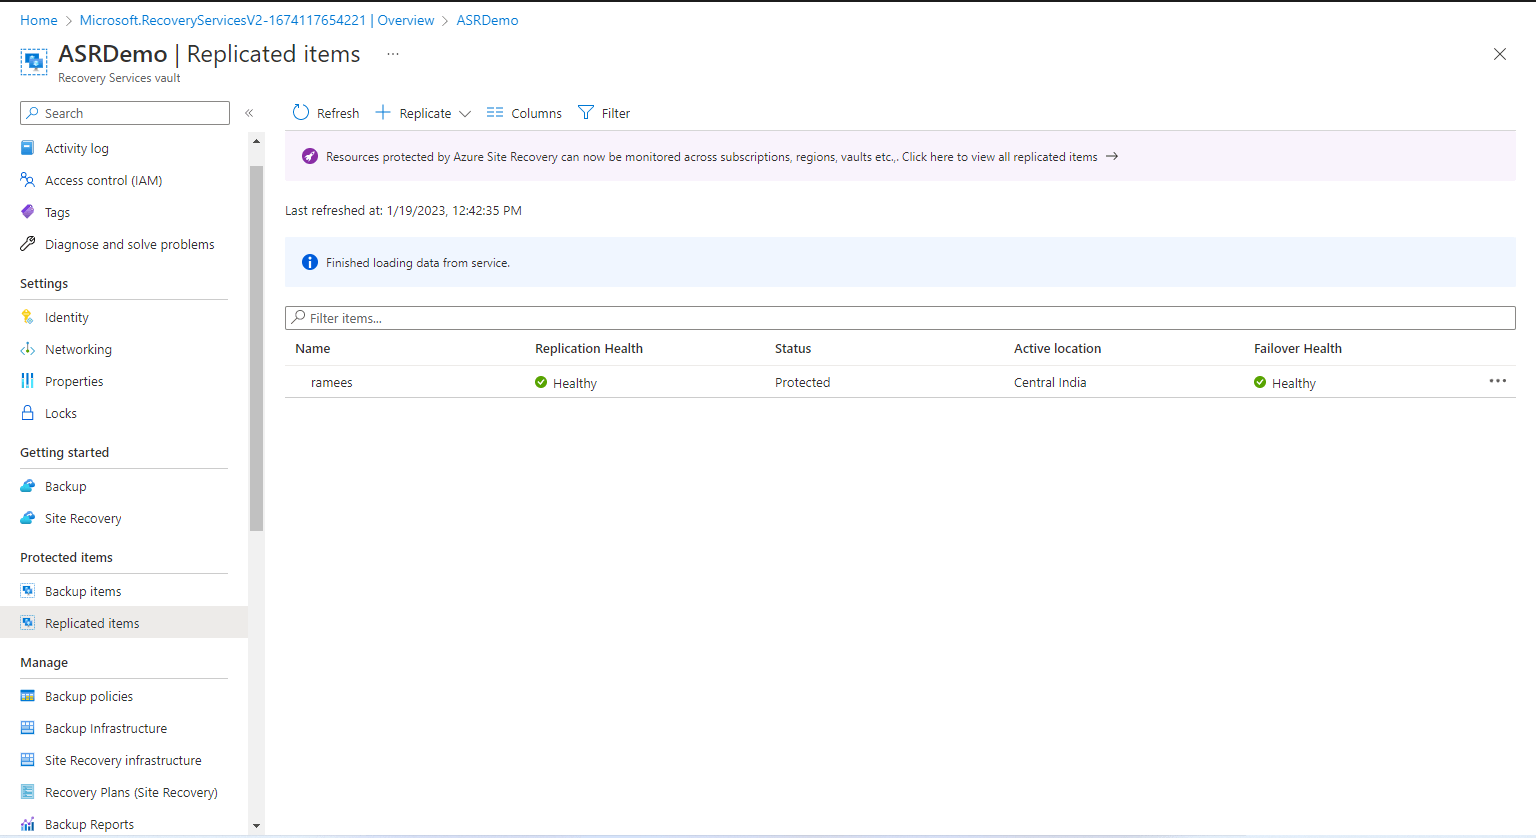Click the Refresh circular arrow icon

click(x=301, y=112)
